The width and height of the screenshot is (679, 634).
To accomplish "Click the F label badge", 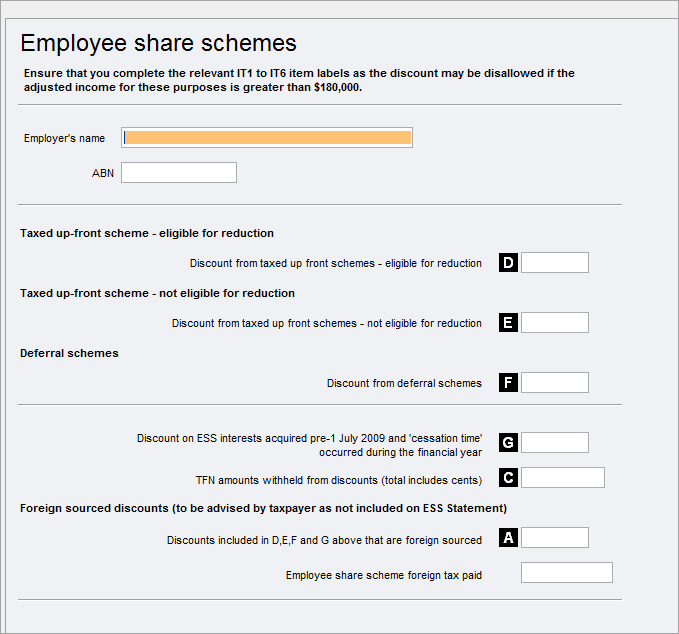I will (x=508, y=383).
